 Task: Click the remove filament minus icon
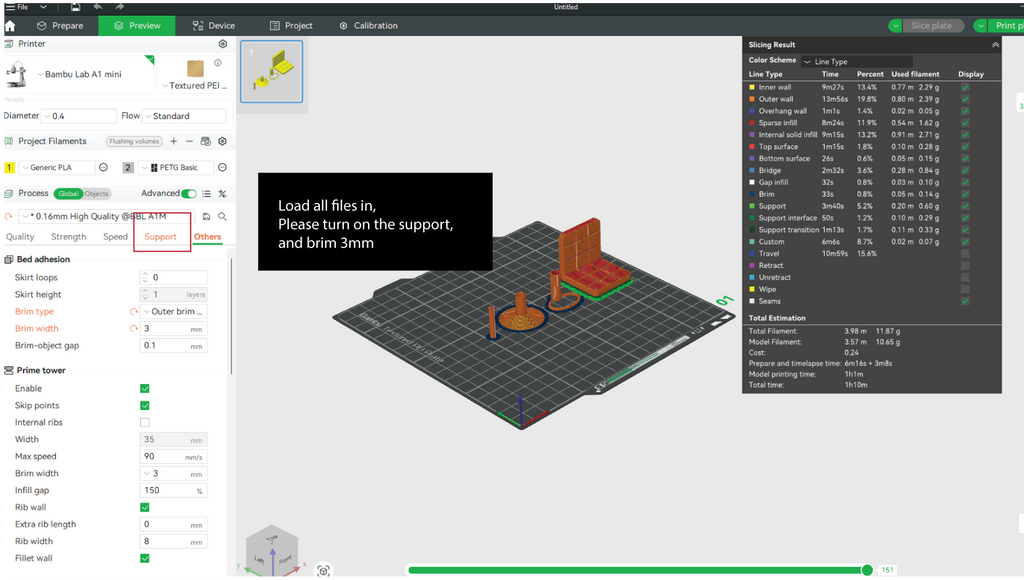click(x=189, y=141)
